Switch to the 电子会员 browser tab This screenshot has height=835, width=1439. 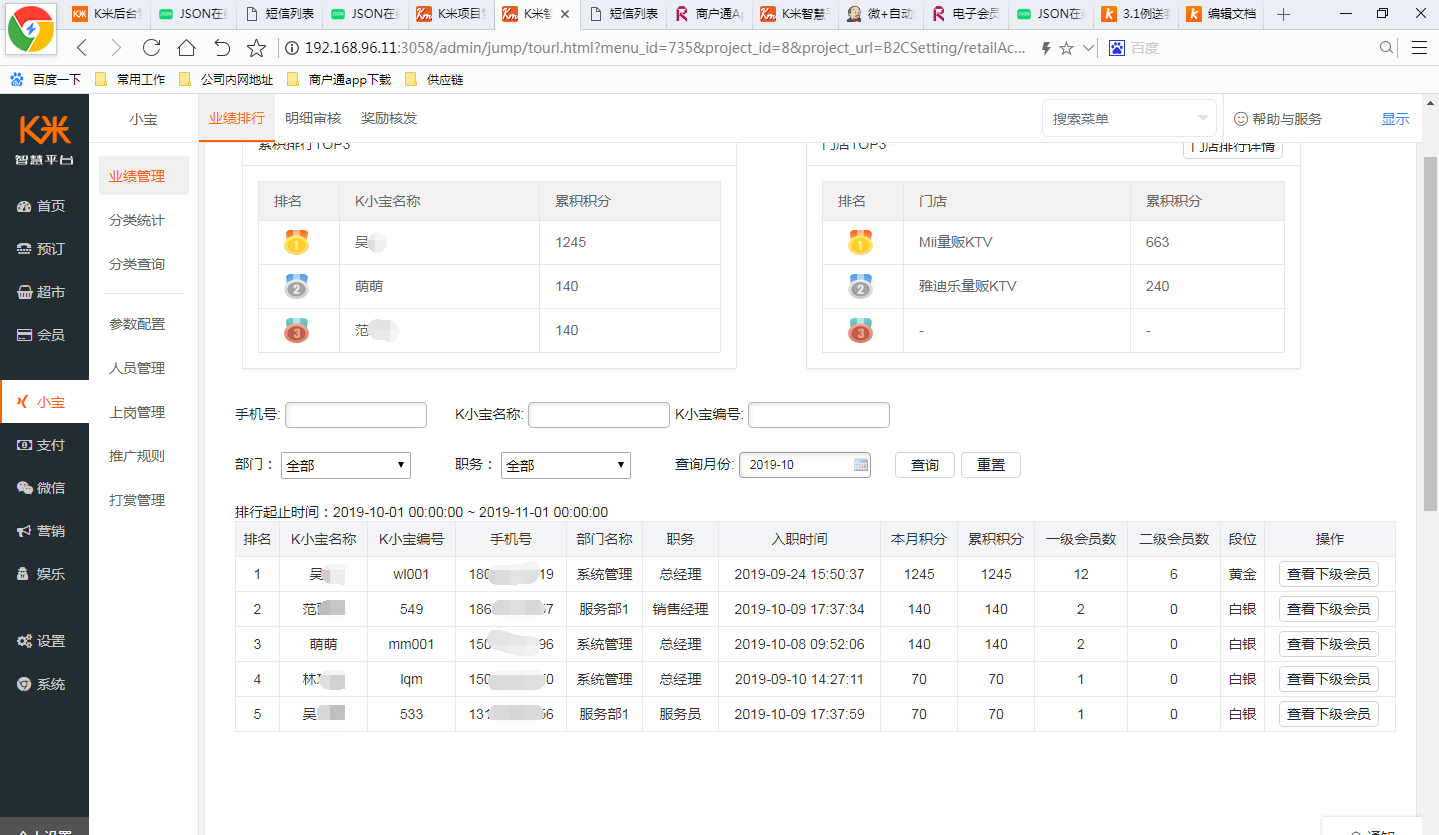[965, 14]
